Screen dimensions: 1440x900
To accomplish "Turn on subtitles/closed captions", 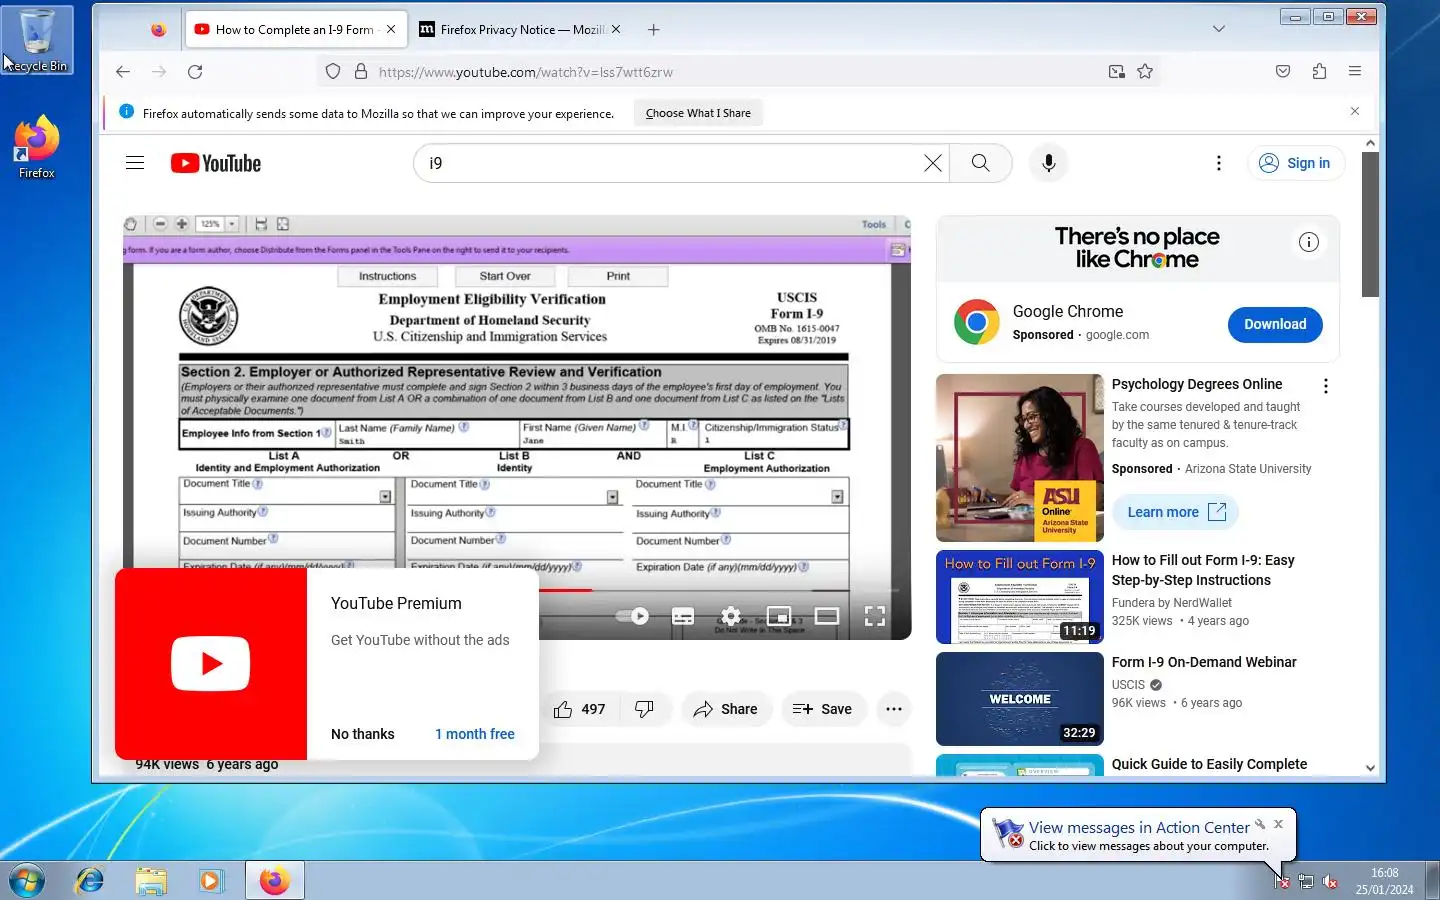I will [683, 616].
